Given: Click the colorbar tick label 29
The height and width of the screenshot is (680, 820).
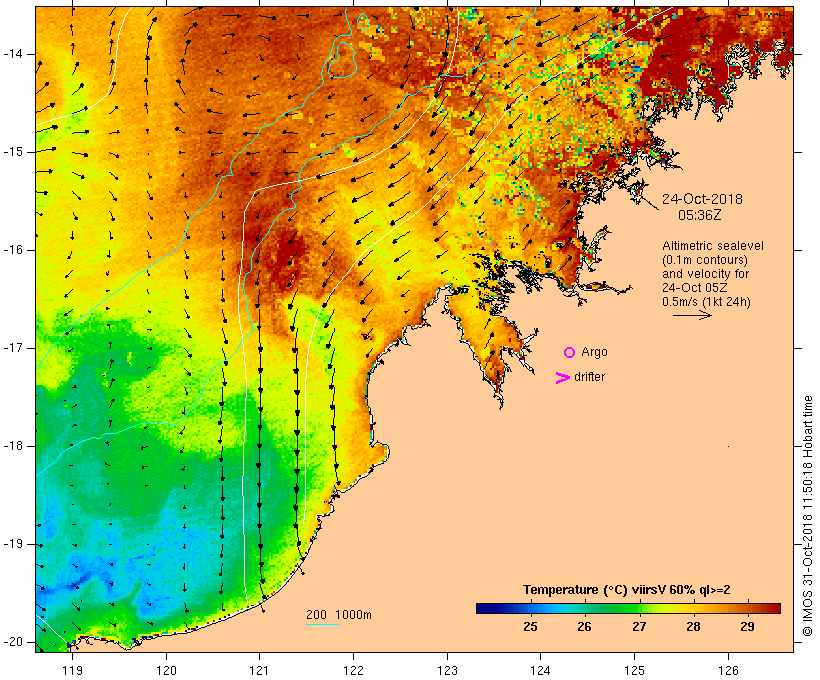Looking at the screenshot, I should (x=748, y=627).
